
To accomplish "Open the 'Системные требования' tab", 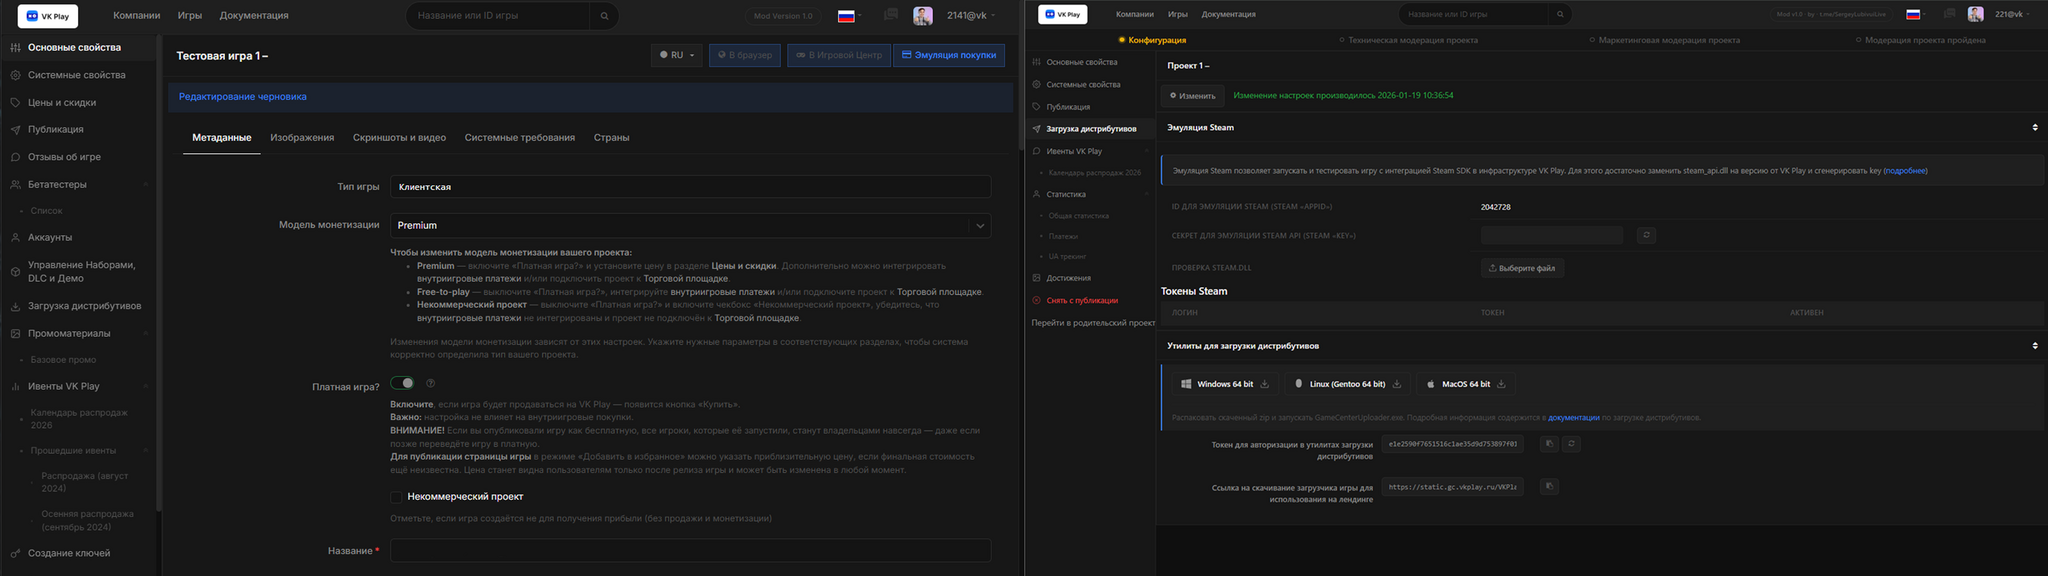I will 519,138.
